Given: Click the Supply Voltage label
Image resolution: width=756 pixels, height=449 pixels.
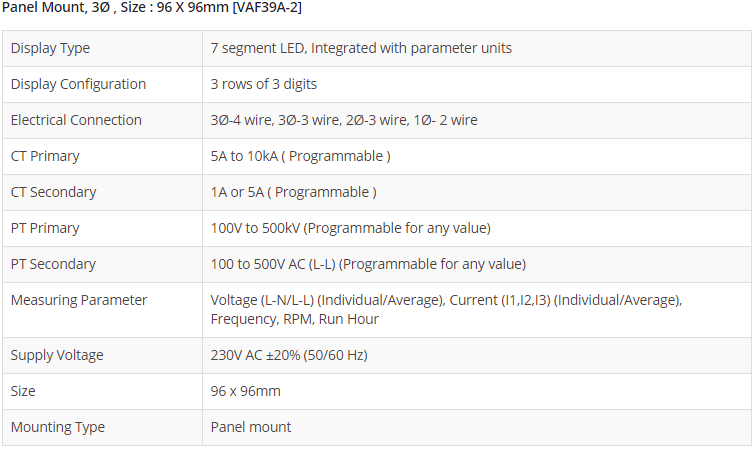Looking at the screenshot, I should [x=57, y=355].
